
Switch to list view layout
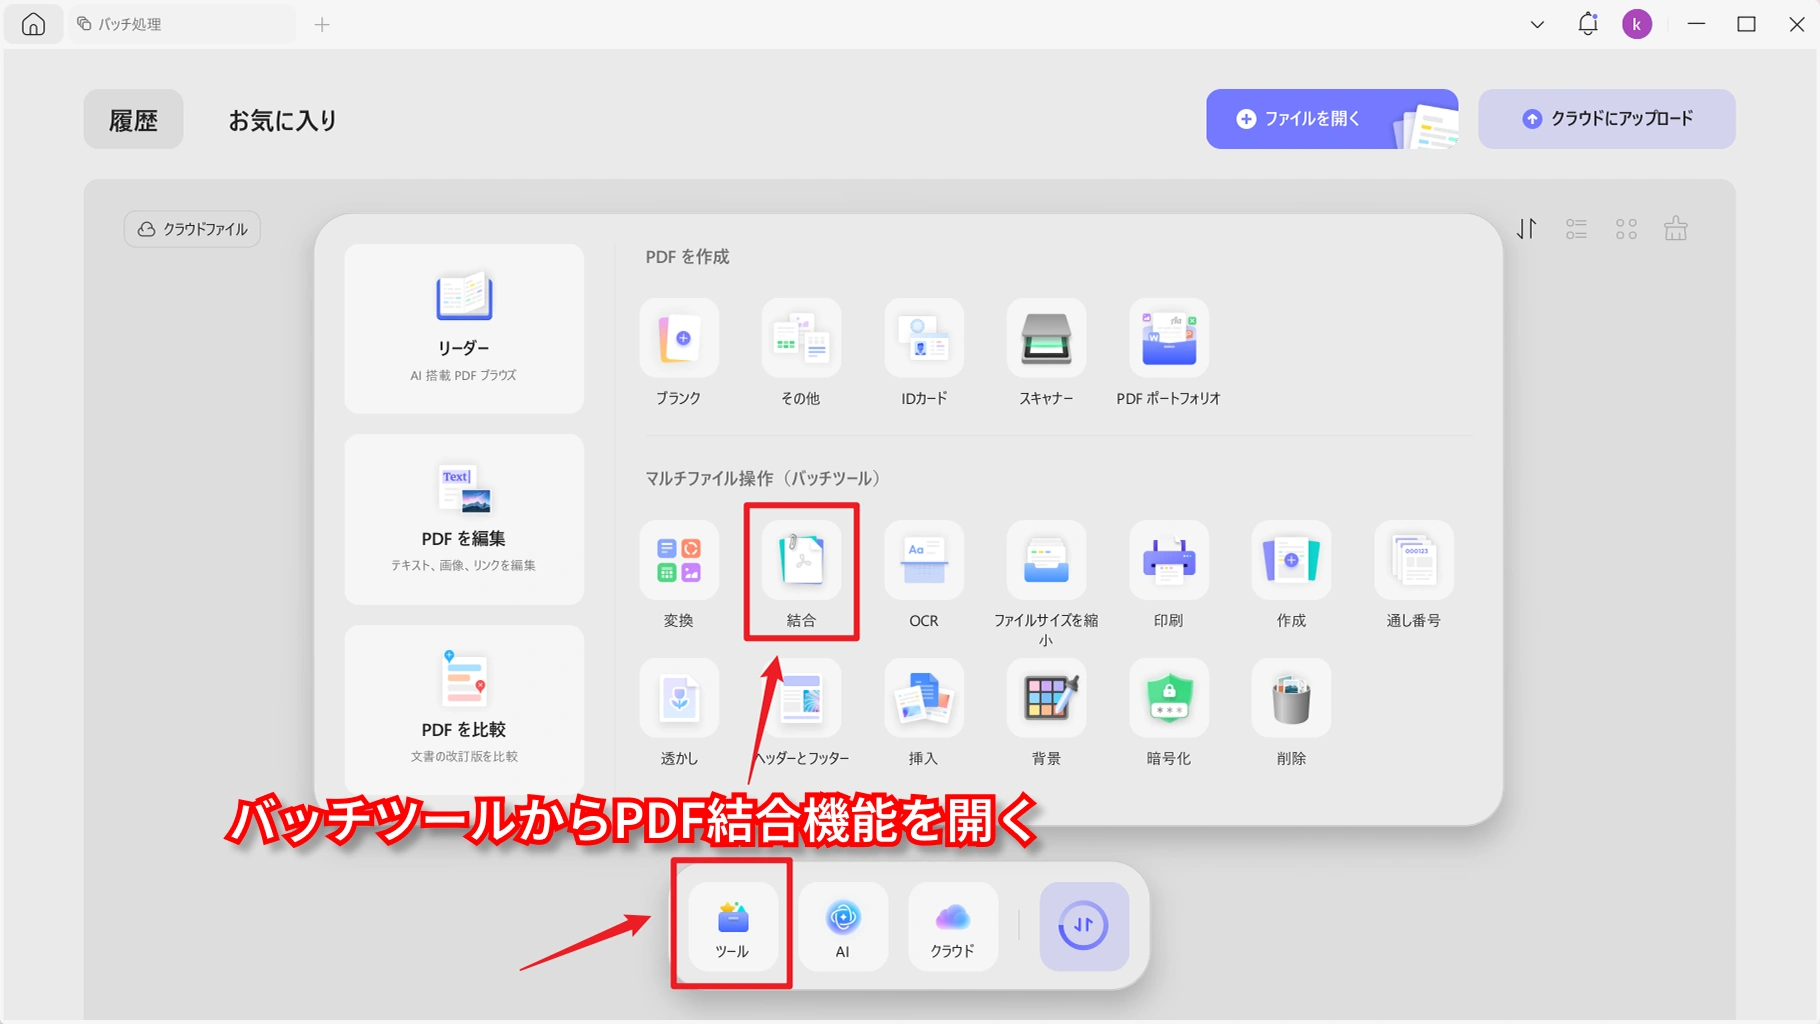point(1577,229)
